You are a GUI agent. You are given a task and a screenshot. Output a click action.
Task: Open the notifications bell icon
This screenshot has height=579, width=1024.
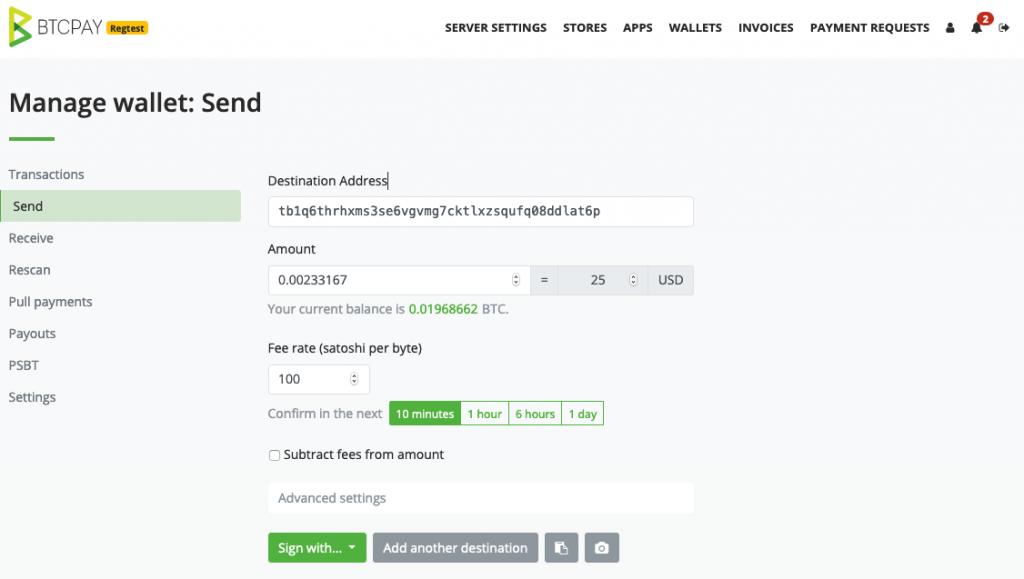point(976,27)
